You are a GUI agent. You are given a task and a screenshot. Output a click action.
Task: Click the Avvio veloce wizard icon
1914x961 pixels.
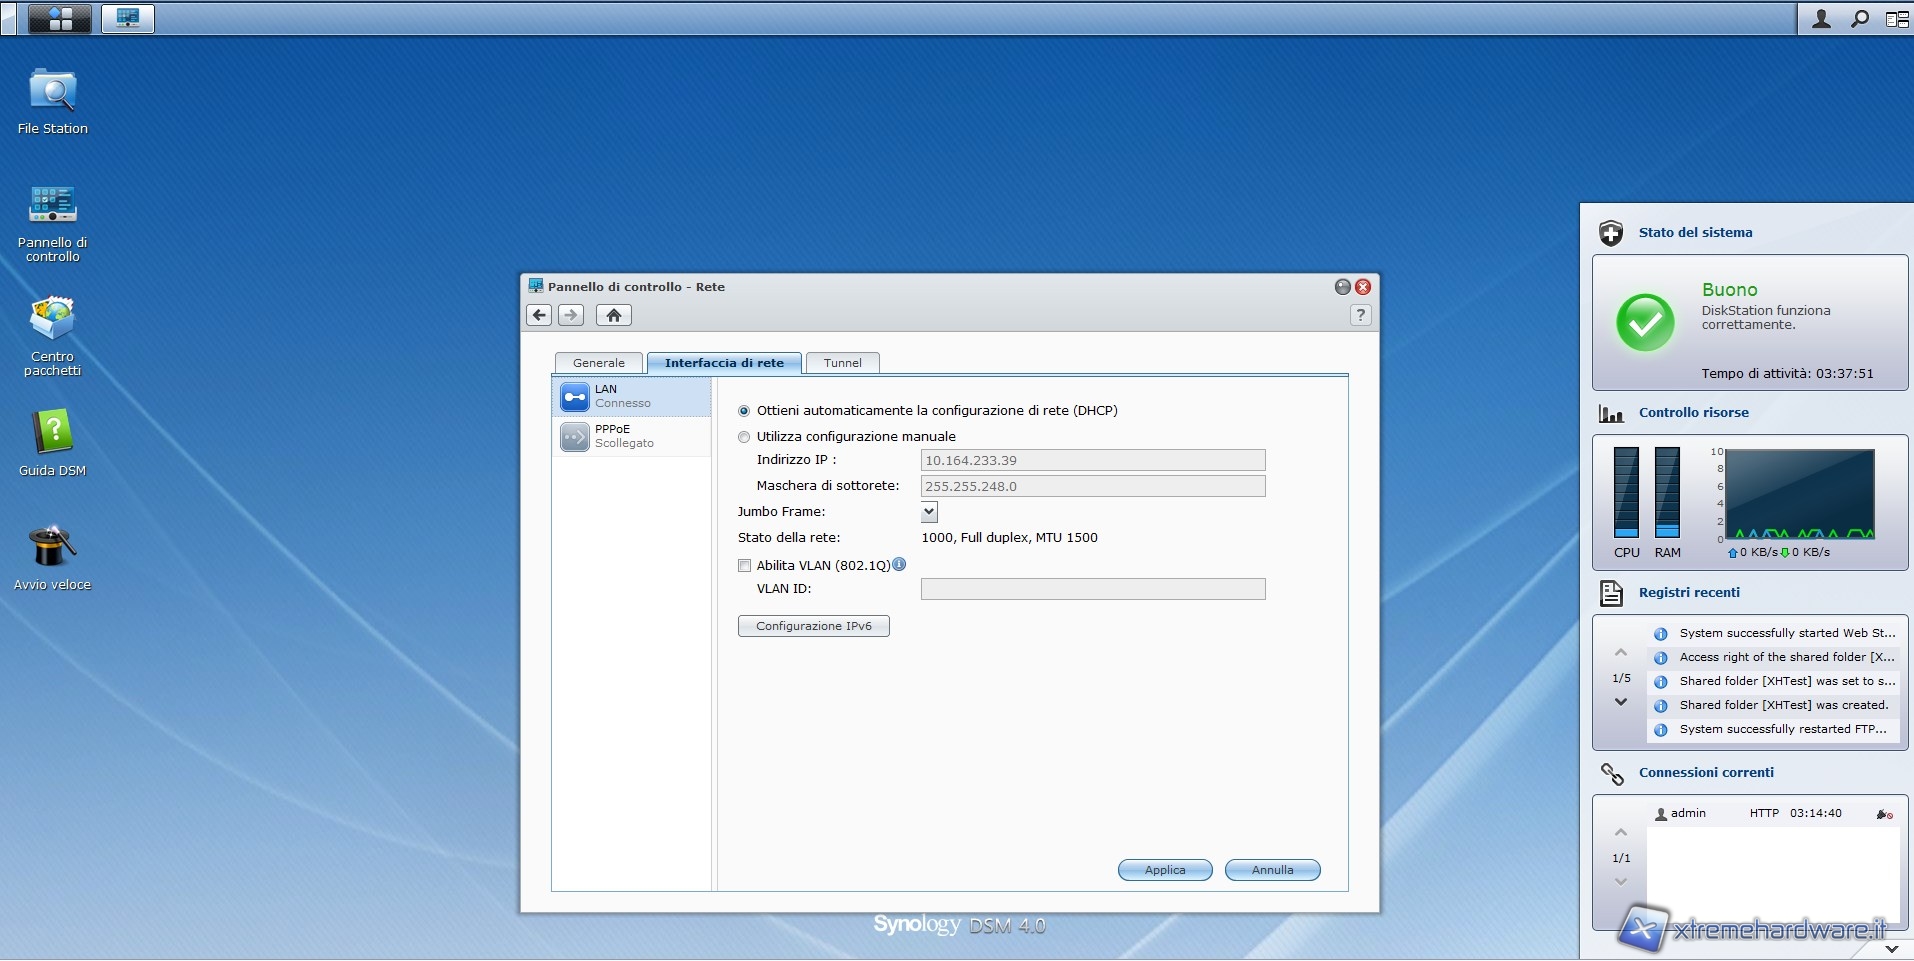(52, 548)
